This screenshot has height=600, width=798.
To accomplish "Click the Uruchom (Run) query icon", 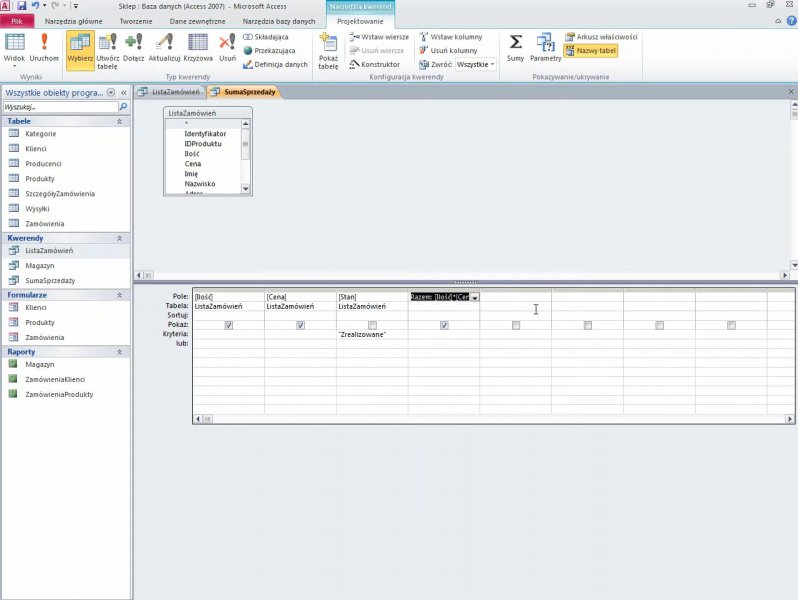I will point(44,46).
